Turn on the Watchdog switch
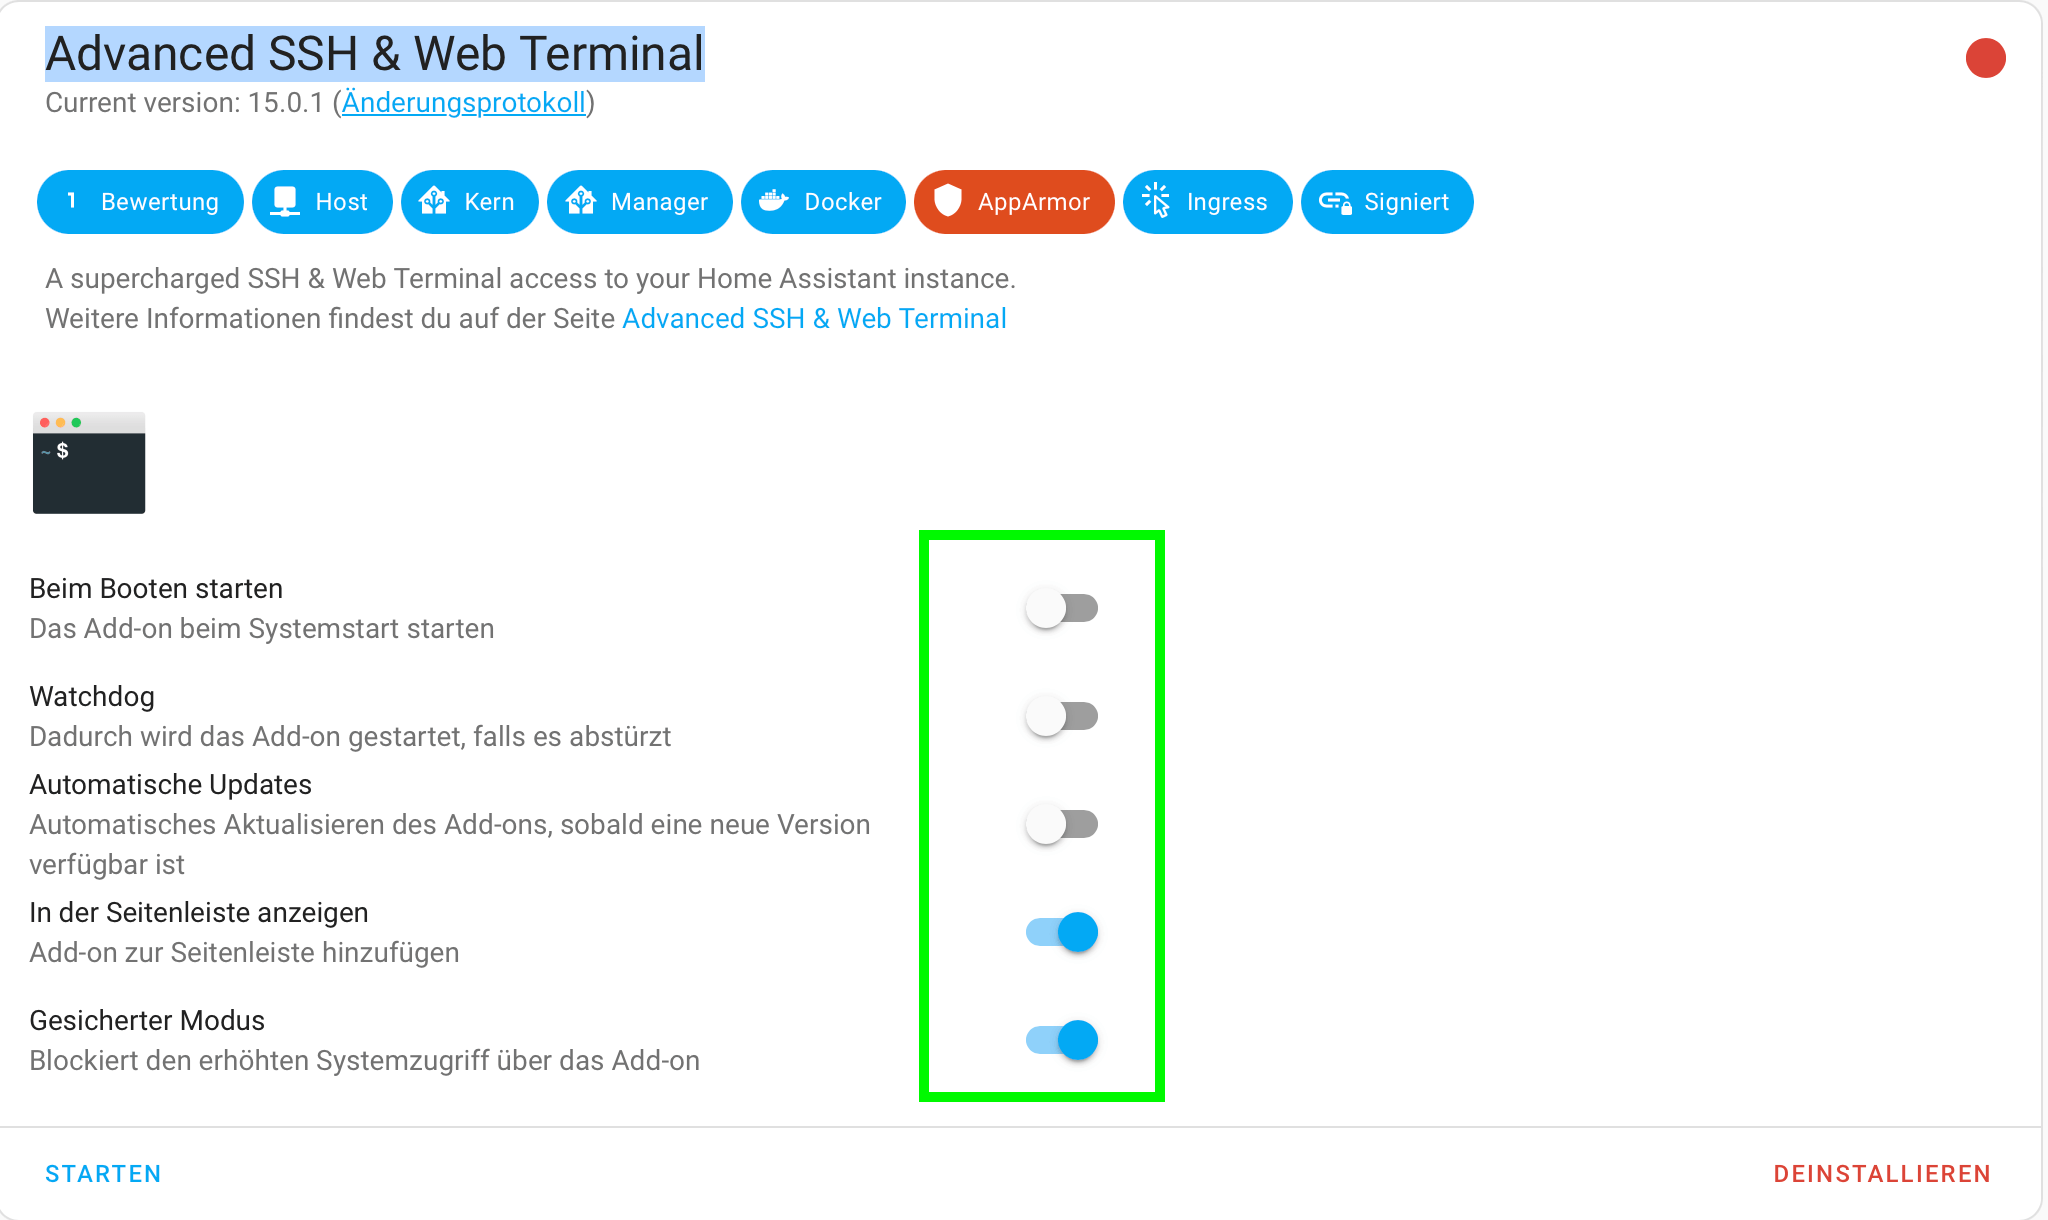Viewport: 2048px width, 1220px height. (x=1061, y=716)
